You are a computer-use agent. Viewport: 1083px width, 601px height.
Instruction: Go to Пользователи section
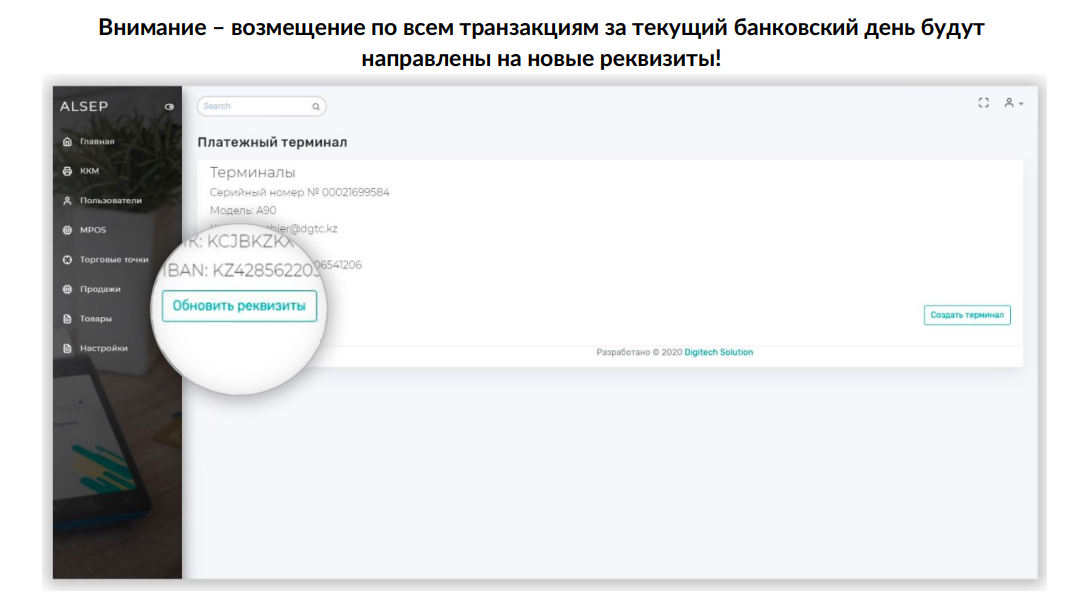pyautogui.click(x=111, y=201)
